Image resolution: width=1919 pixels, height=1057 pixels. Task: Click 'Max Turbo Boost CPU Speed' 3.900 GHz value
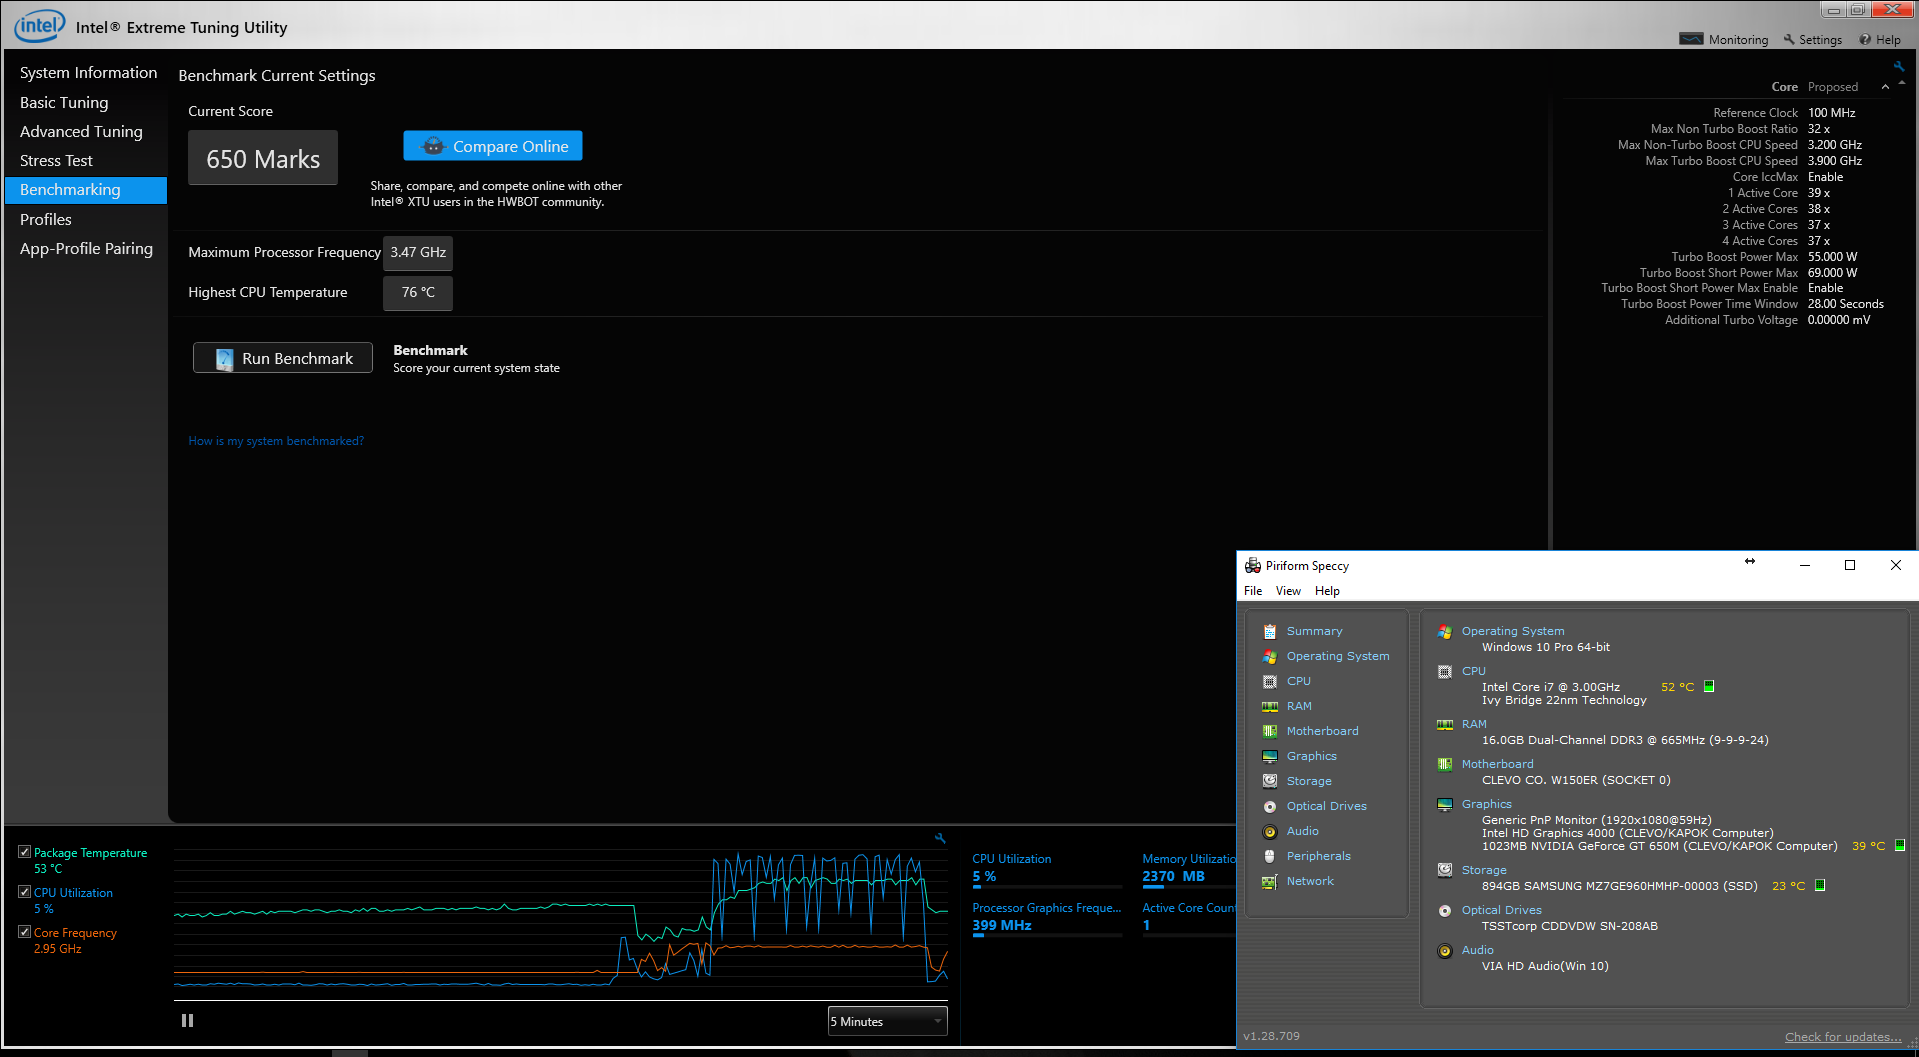click(x=1834, y=161)
